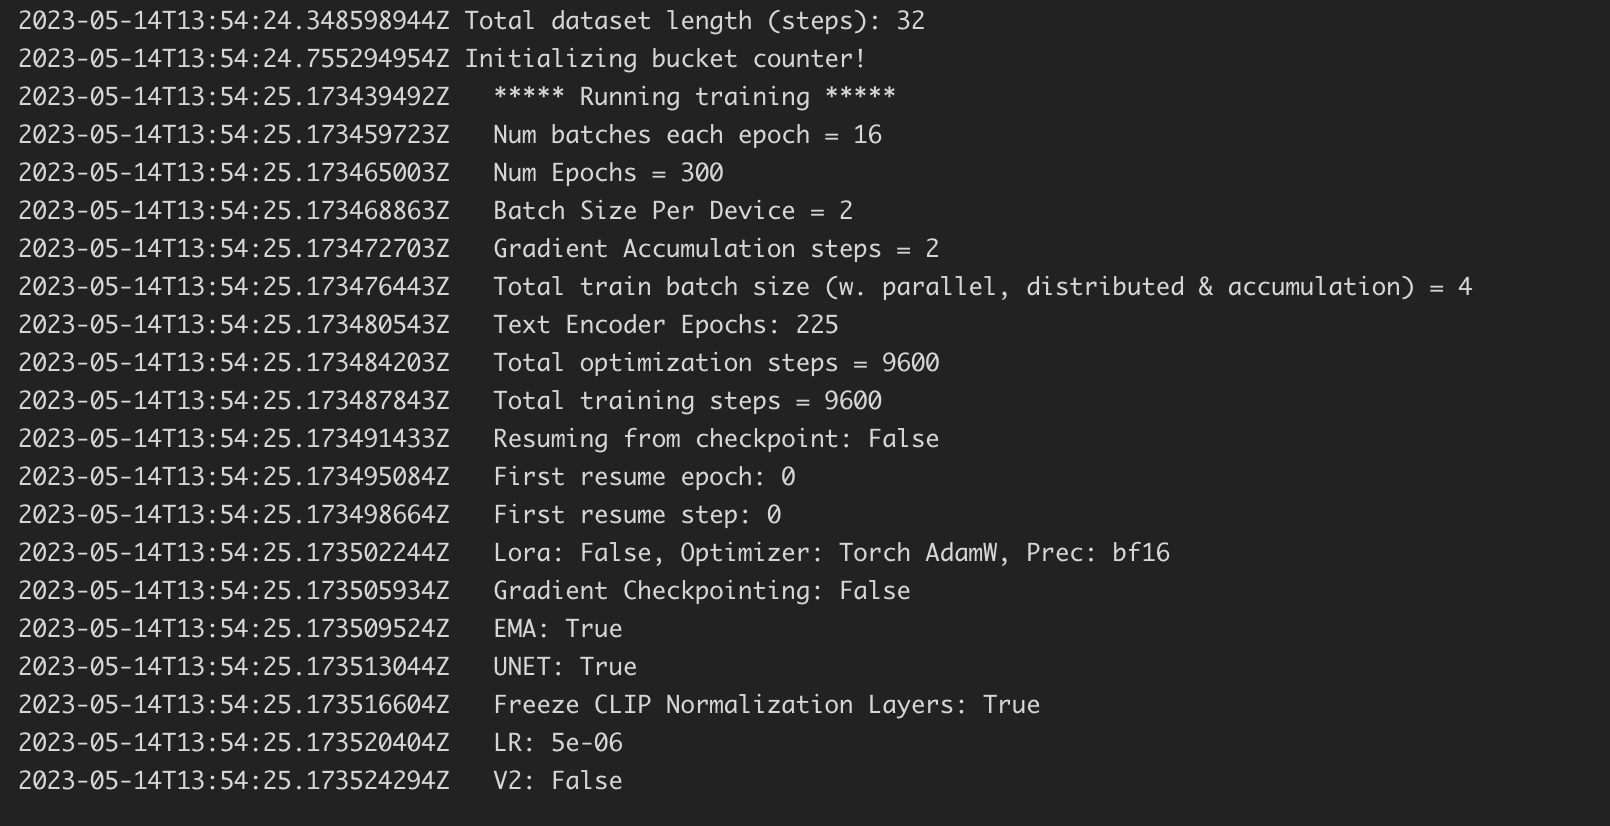Click the 'Total optimization steps = 9600' line

pyautogui.click(x=715, y=363)
